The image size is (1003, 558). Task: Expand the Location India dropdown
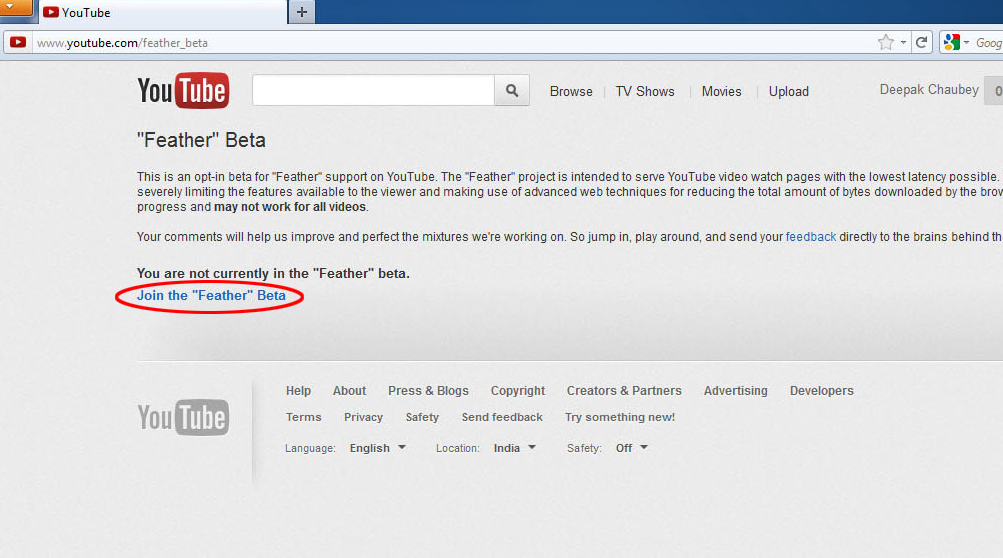tap(514, 448)
